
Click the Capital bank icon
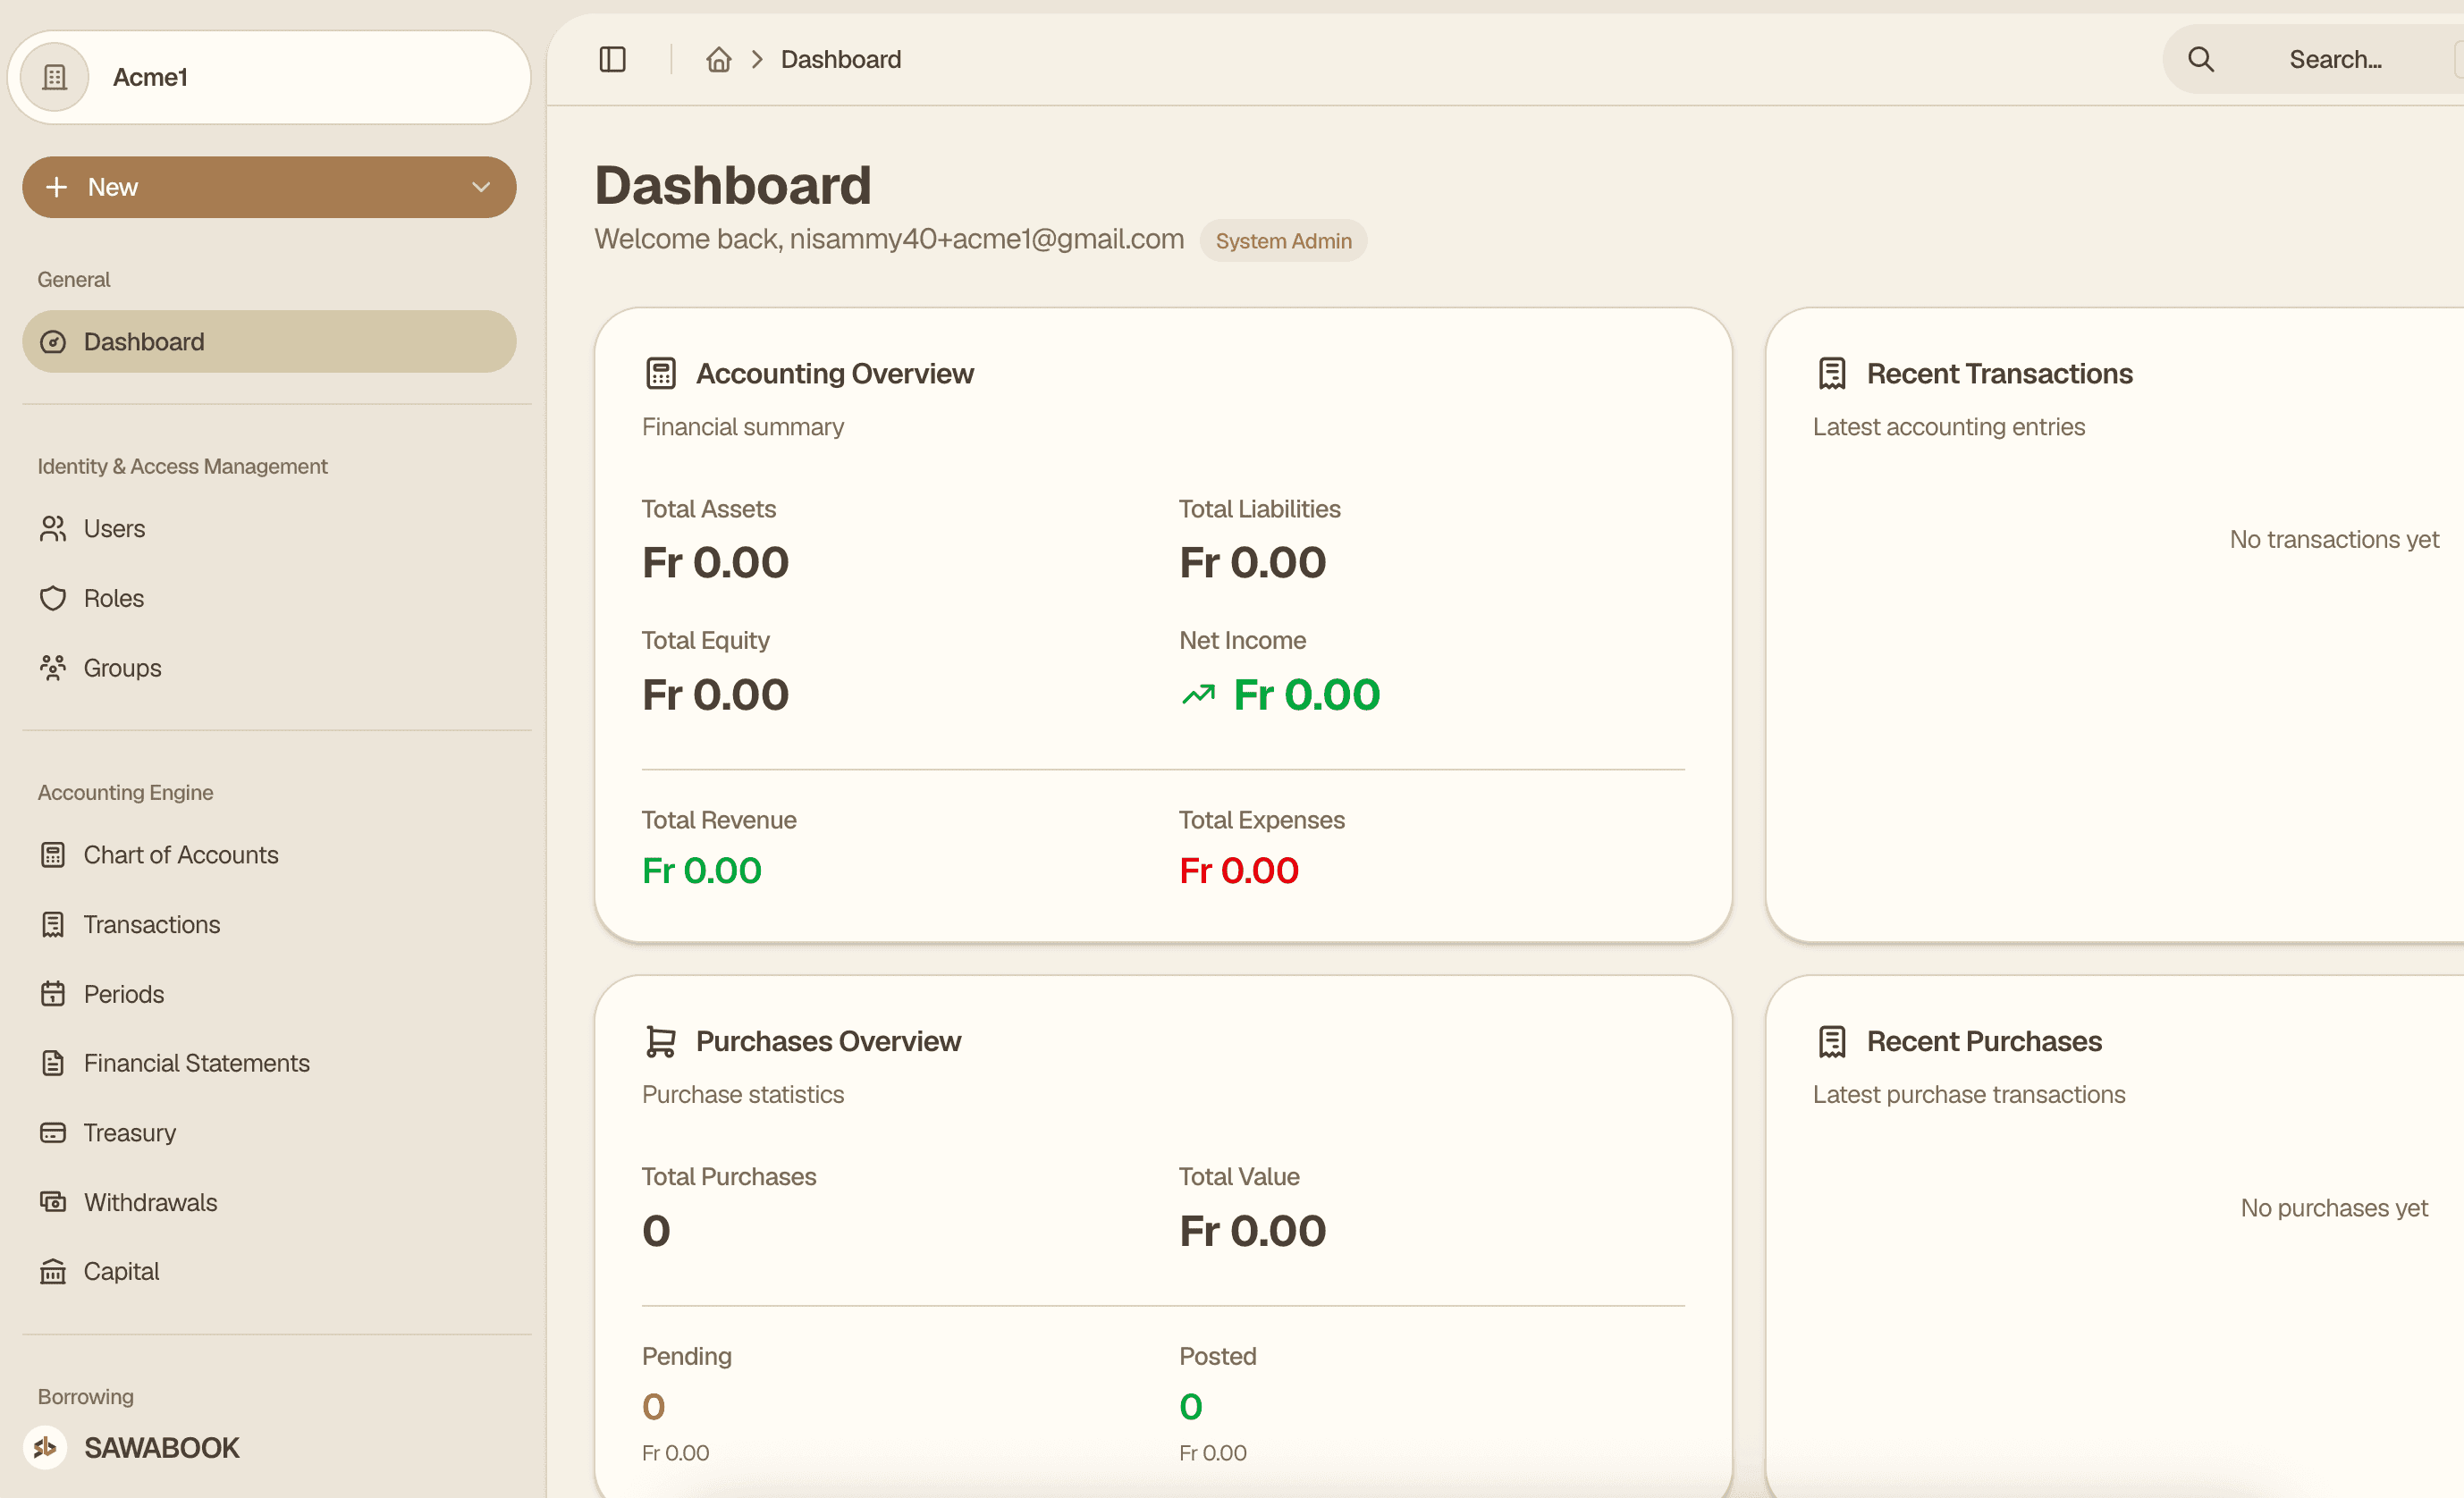[53, 1271]
